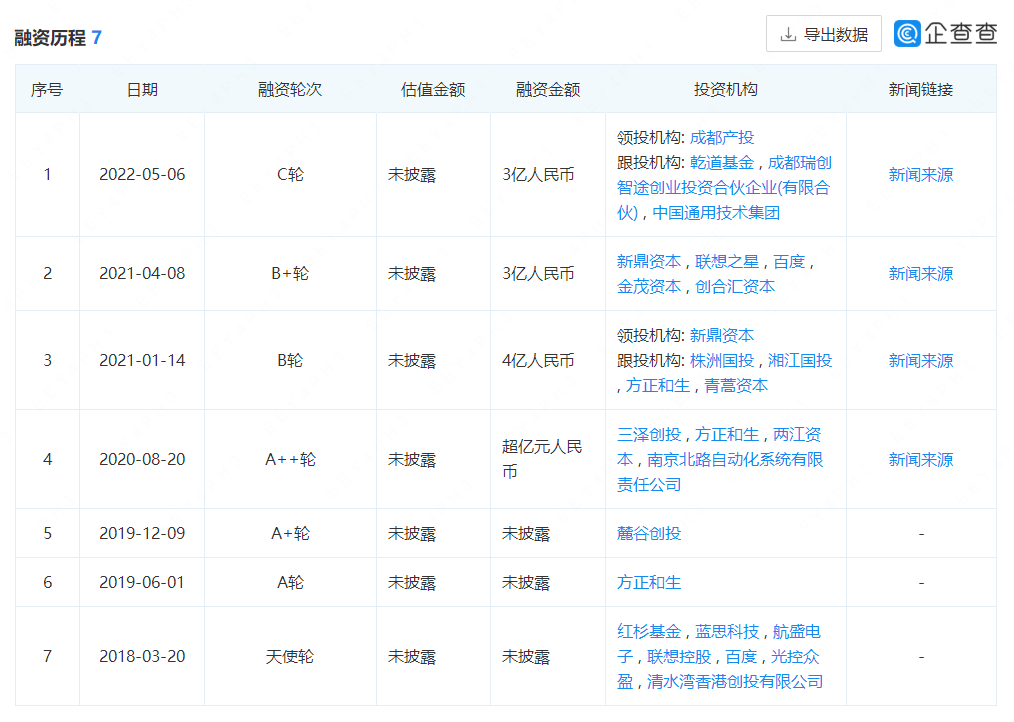This screenshot has width=1014, height=722.
Task: Open investor link 联想控股
Action: [679, 657]
